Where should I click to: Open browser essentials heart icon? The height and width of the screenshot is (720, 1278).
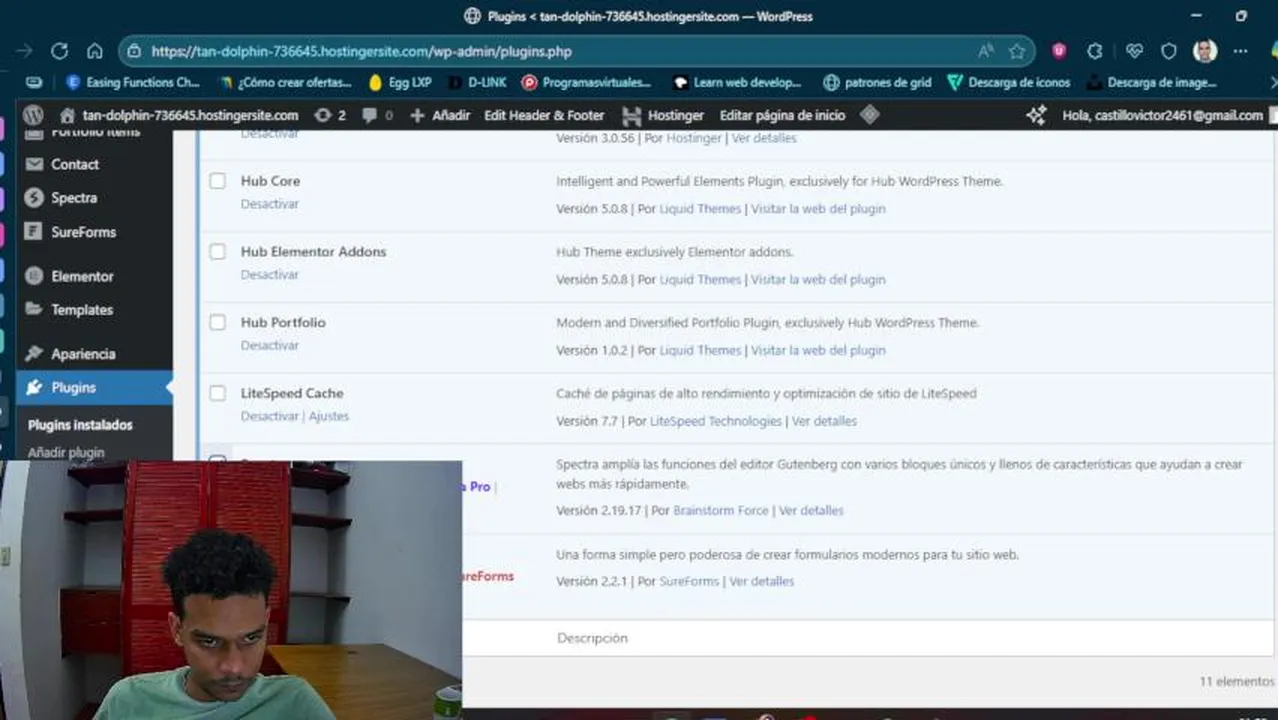tap(1134, 51)
